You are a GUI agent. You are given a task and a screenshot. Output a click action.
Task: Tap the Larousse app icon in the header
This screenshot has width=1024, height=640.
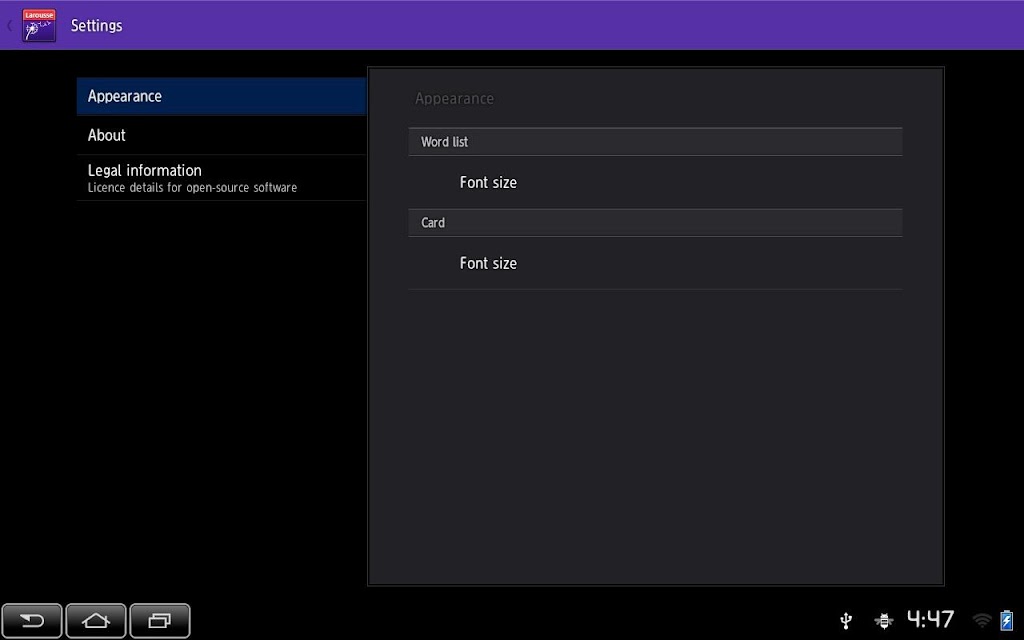[39, 25]
